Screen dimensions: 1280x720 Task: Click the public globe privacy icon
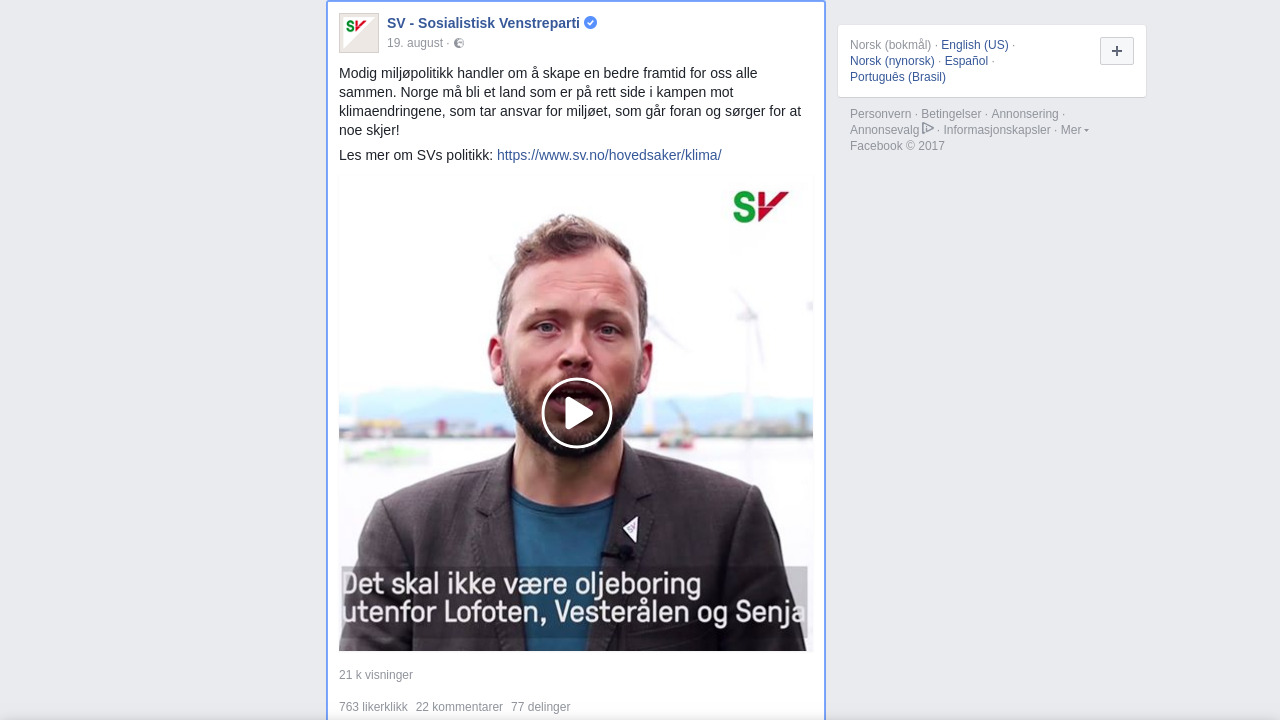tap(459, 43)
